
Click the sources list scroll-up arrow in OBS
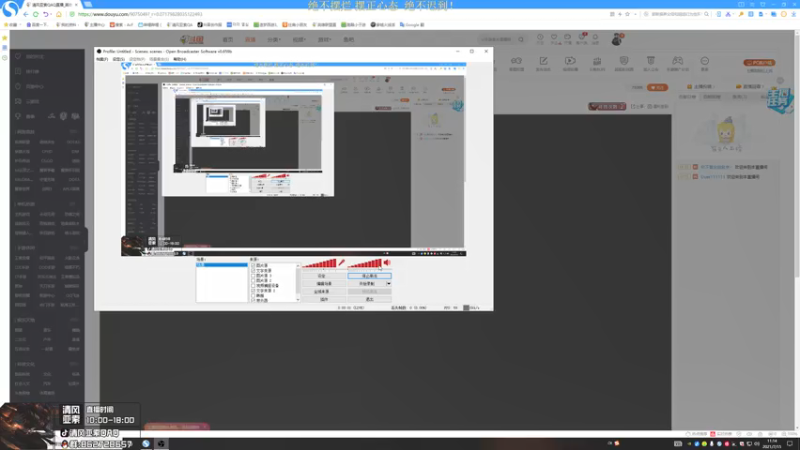tap(298, 265)
